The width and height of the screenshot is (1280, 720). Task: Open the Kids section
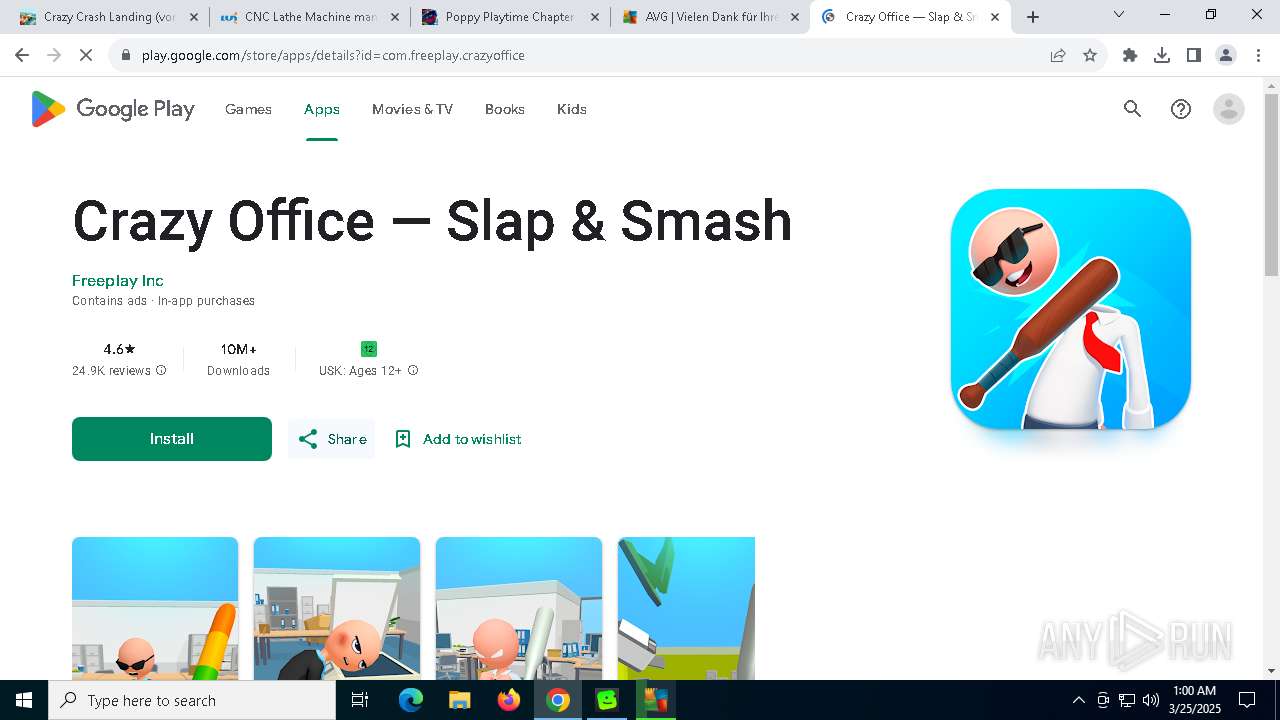click(572, 109)
